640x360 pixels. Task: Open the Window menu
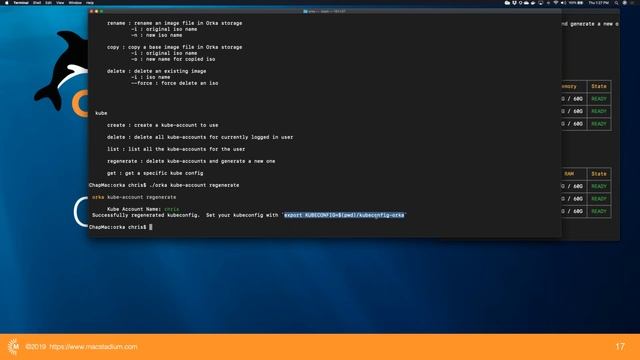(x=75, y=2)
